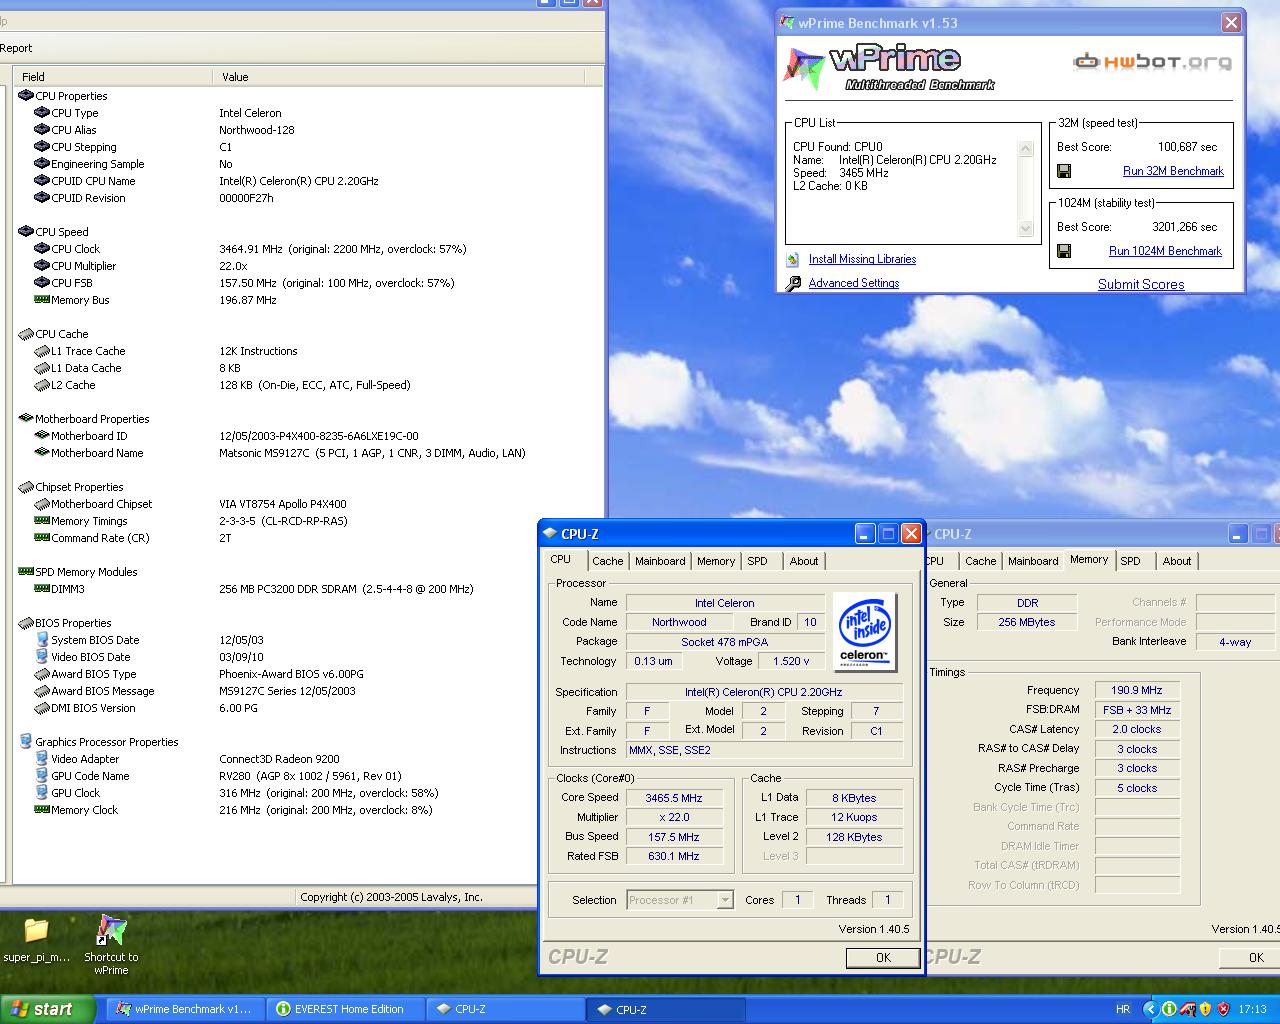
Task: Click Run 32M Benchmark link
Action: pos(1173,171)
